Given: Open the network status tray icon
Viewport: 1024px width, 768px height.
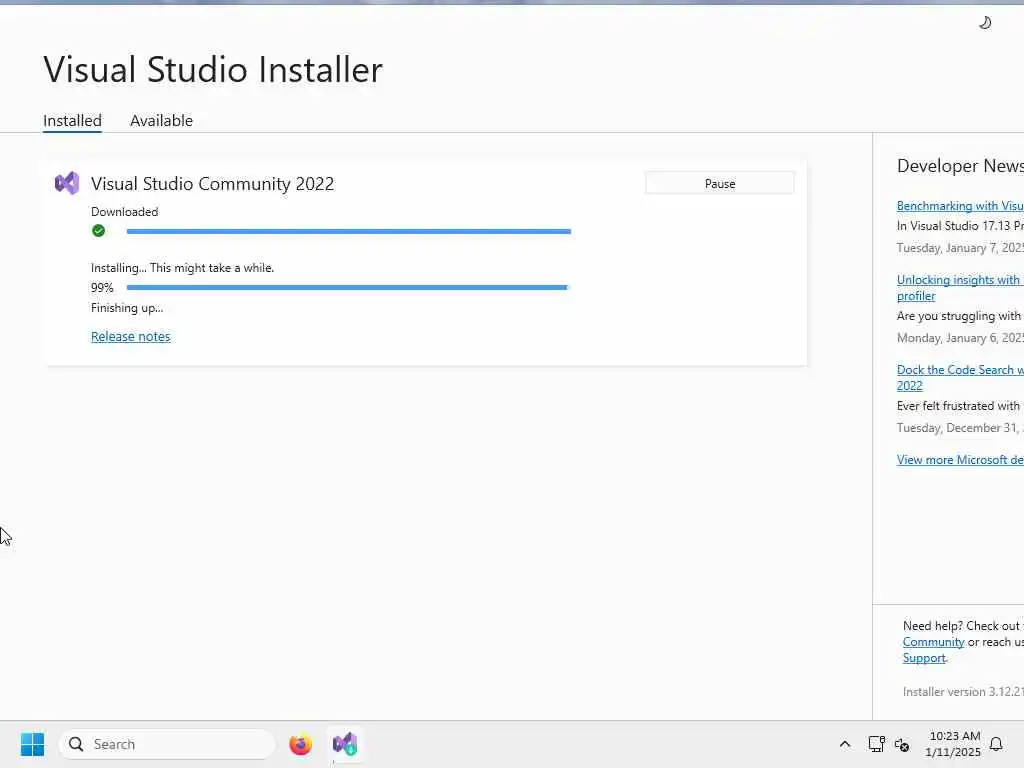Looking at the screenshot, I should [x=876, y=744].
